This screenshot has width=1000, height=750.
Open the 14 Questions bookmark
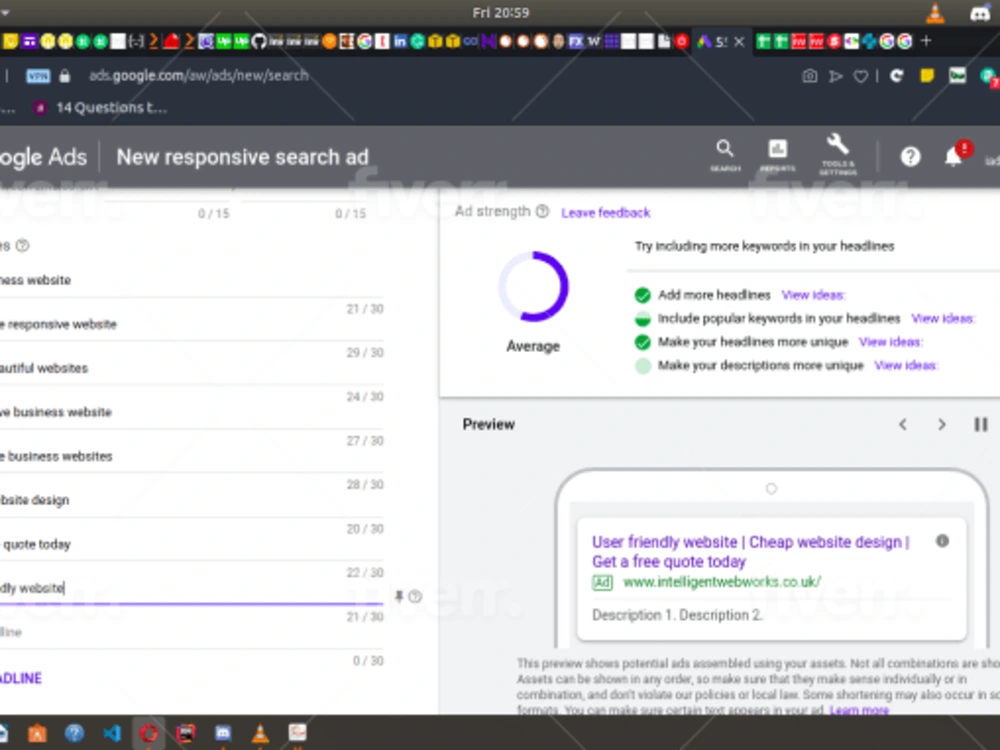pyautogui.click(x=102, y=108)
